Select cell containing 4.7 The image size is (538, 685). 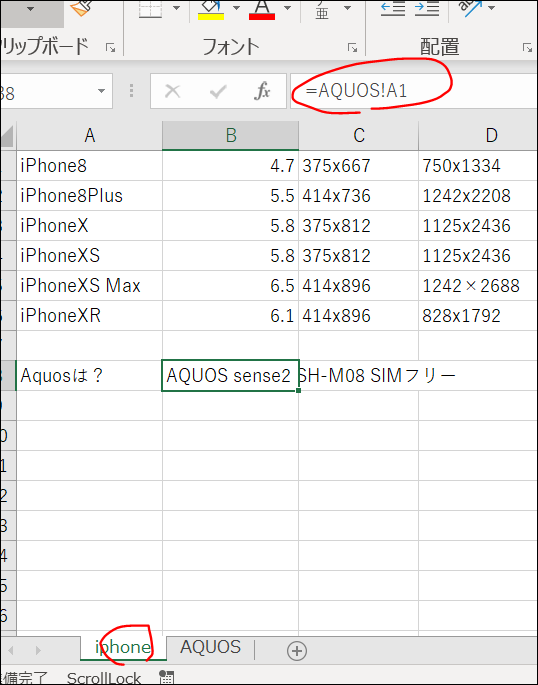231,166
